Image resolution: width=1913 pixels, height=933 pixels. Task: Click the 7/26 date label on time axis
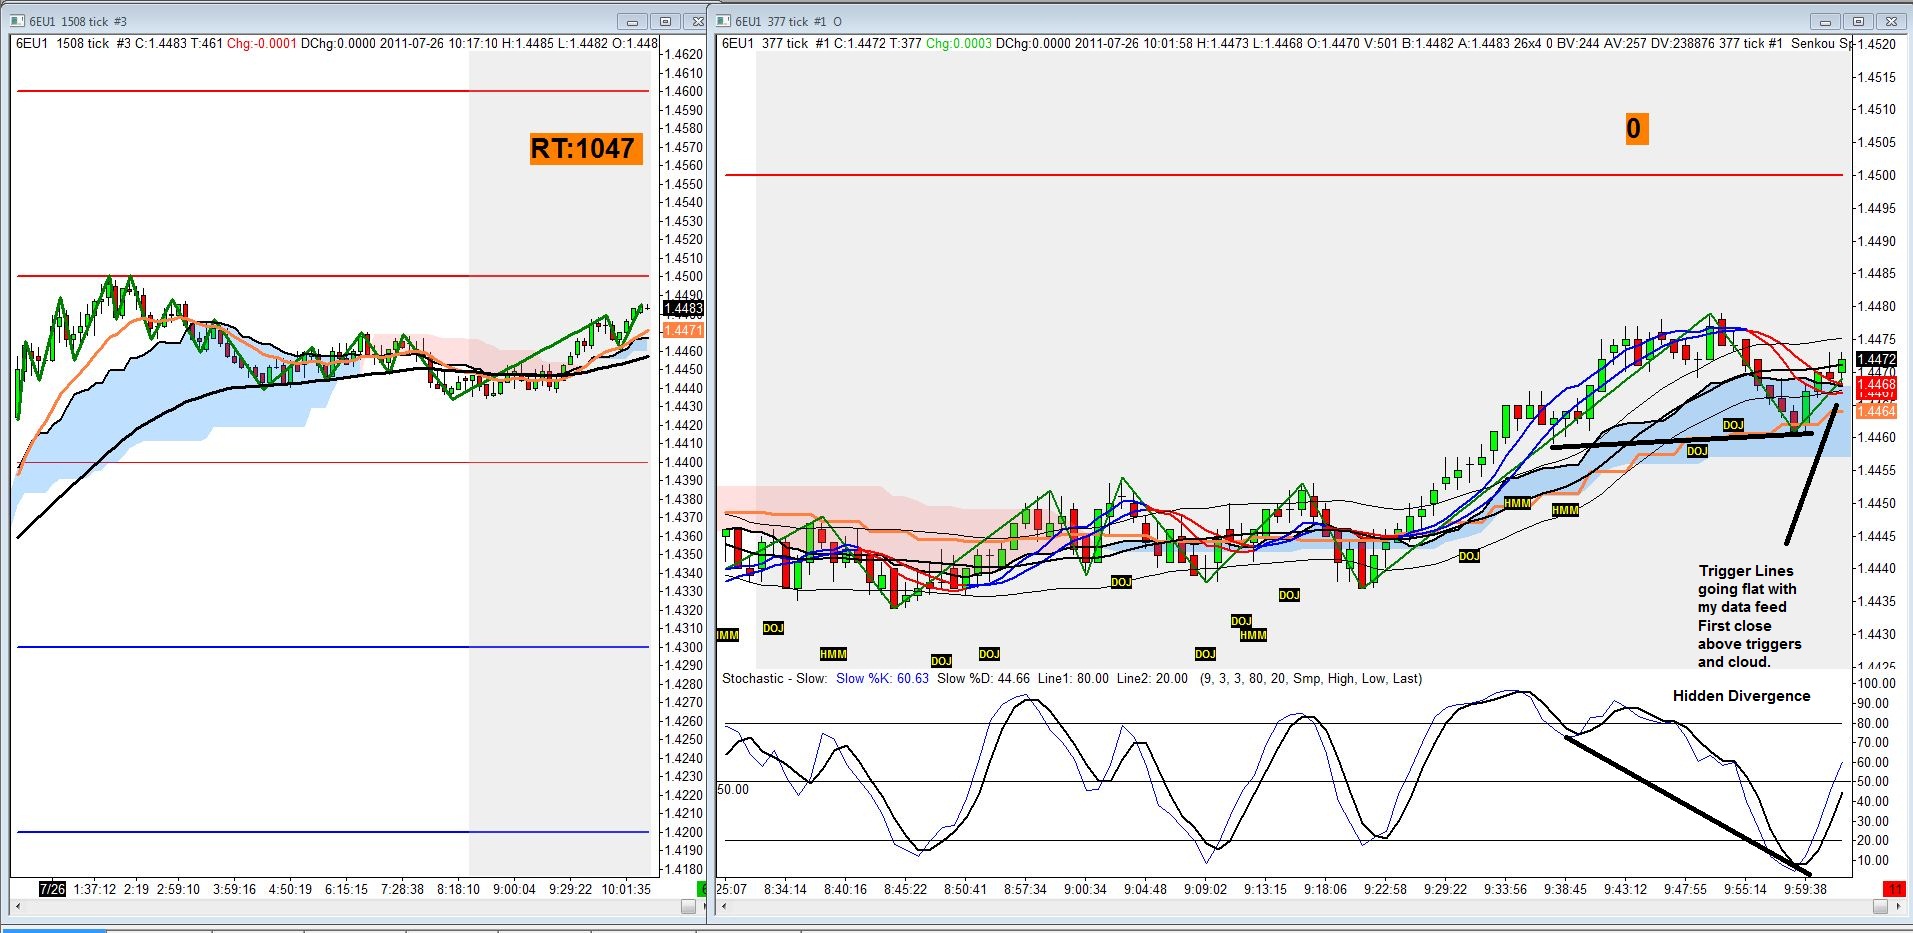(52, 889)
